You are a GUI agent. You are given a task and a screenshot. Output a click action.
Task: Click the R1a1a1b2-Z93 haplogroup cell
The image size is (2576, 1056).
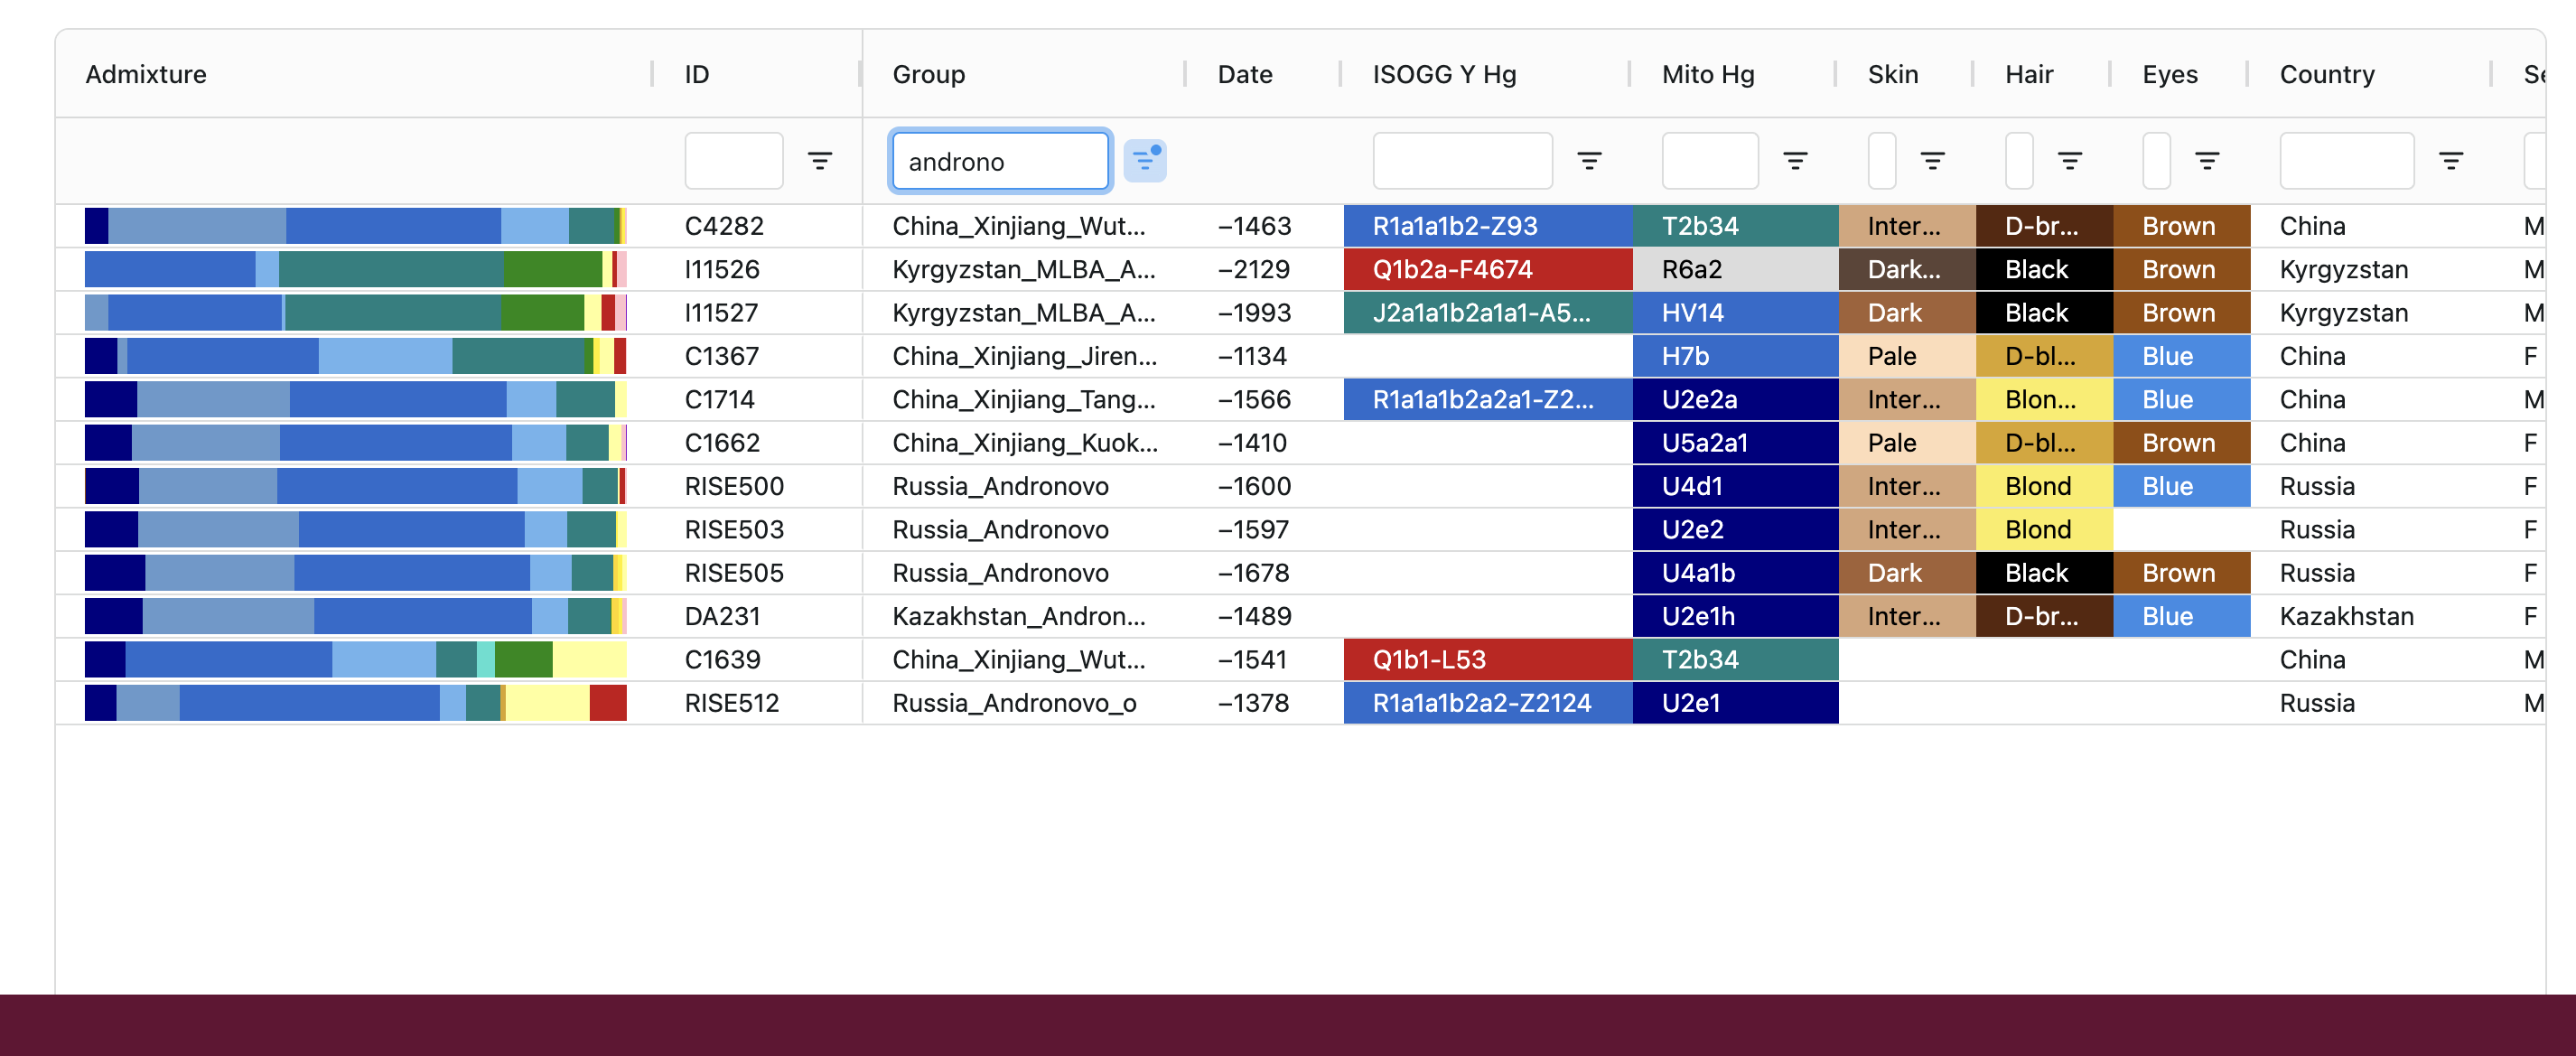tap(1488, 226)
